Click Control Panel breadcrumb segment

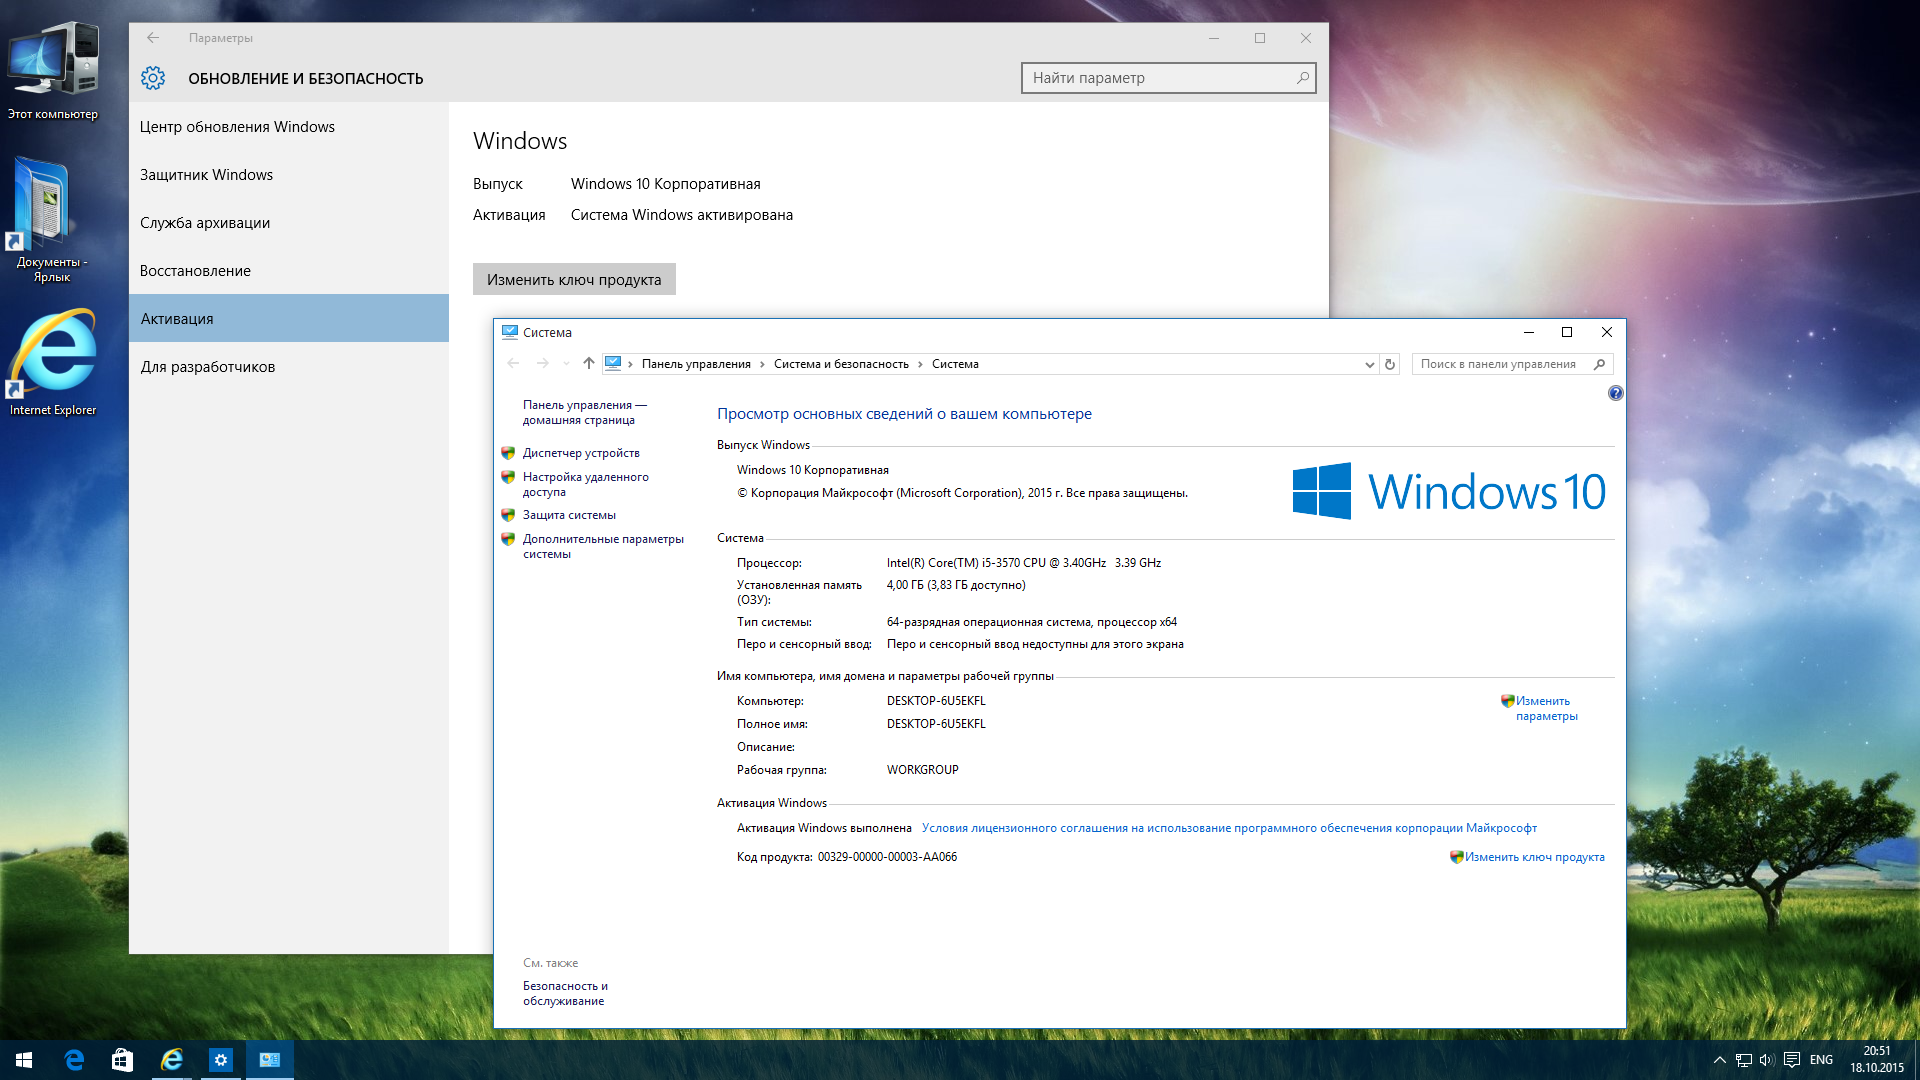(x=696, y=364)
